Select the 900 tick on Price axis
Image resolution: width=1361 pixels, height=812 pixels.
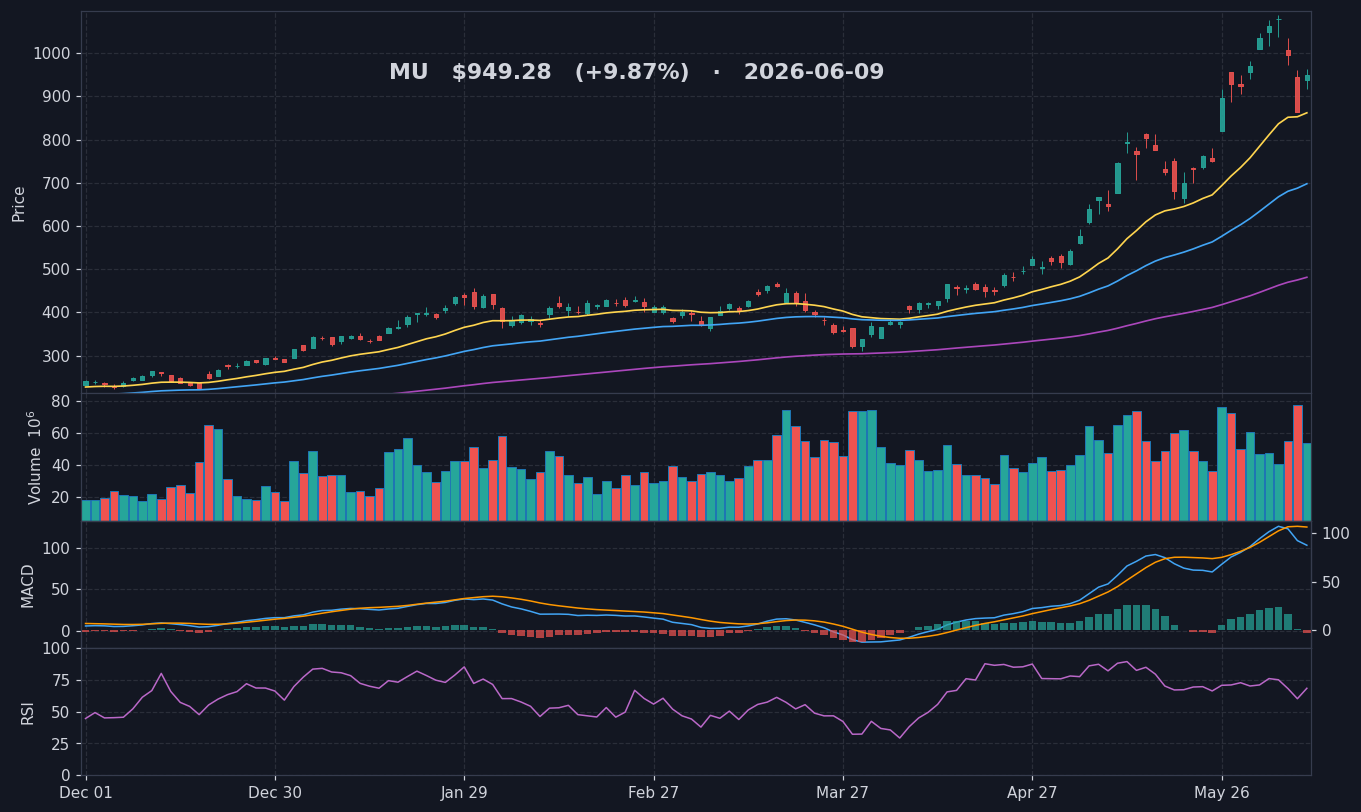tap(56, 97)
